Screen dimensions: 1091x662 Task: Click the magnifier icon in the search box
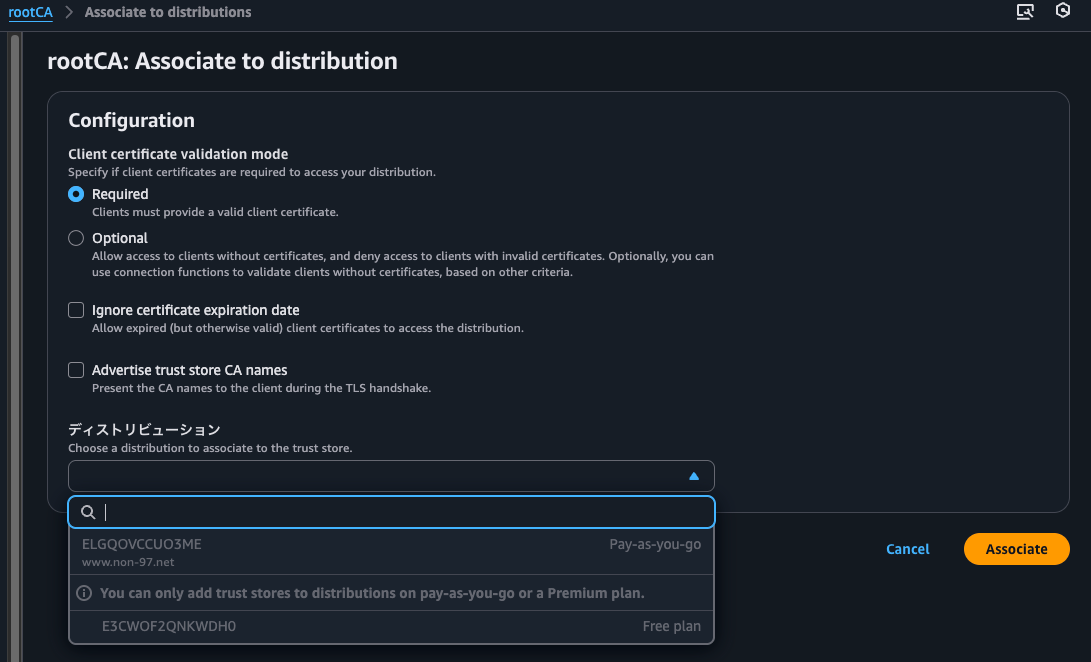tap(87, 512)
